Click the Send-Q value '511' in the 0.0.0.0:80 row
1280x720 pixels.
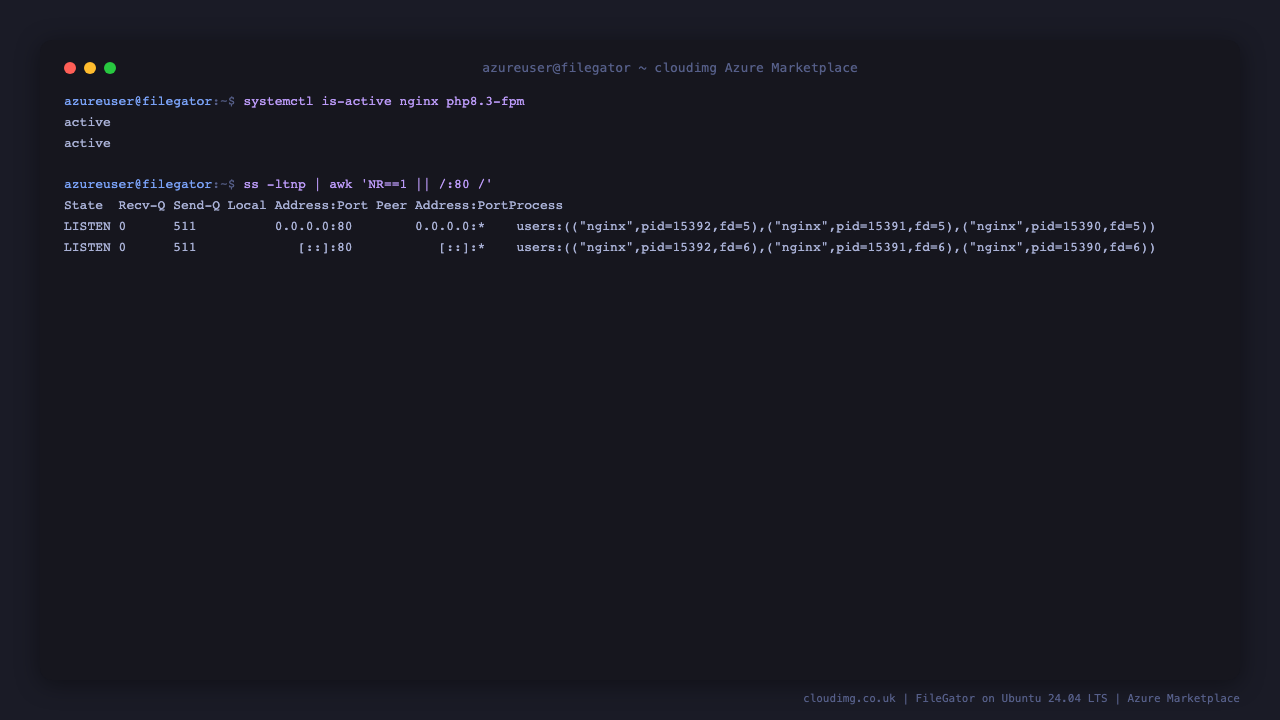[x=184, y=226]
